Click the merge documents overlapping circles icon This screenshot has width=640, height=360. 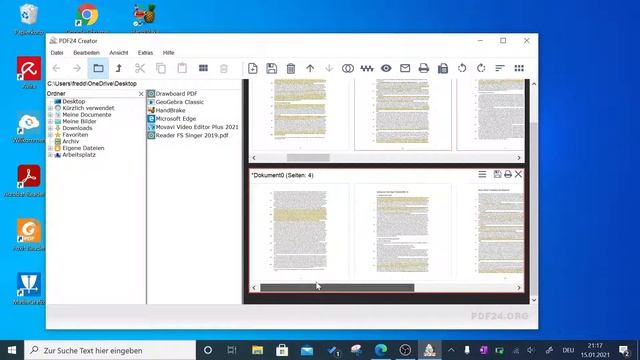[x=348, y=68]
